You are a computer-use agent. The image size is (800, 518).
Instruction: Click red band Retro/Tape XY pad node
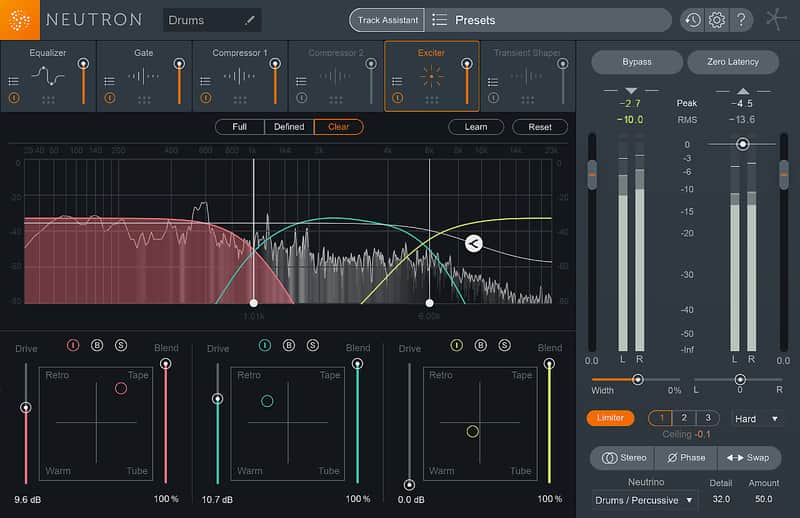pos(121,388)
